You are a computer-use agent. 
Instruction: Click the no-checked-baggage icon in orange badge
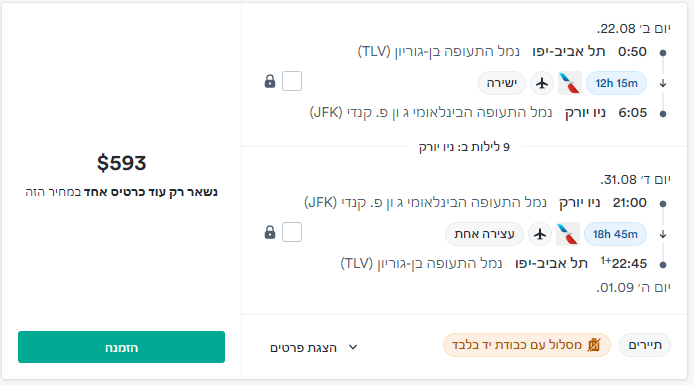(x=594, y=345)
